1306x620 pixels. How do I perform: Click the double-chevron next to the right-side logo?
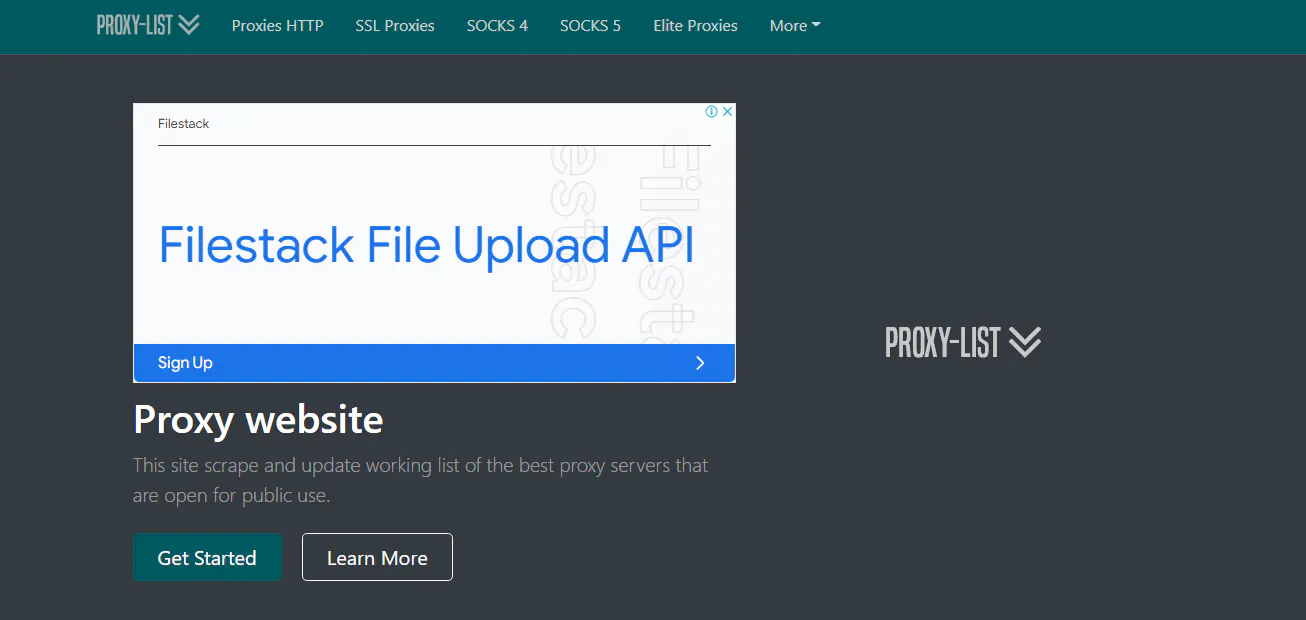click(x=1024, y=343)
